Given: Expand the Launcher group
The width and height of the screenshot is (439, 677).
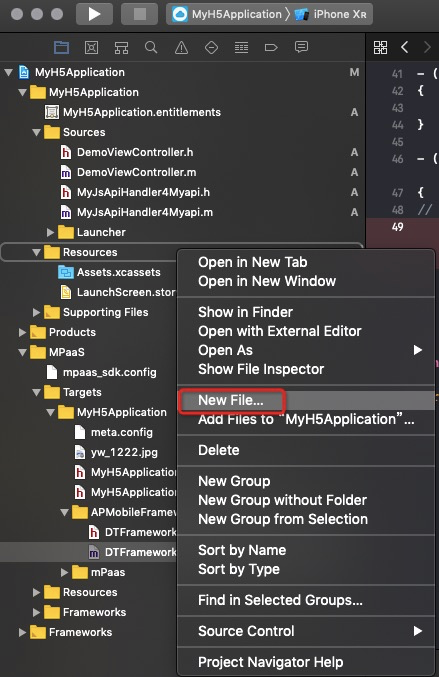Looking at the screenshot, I should 50,232.
